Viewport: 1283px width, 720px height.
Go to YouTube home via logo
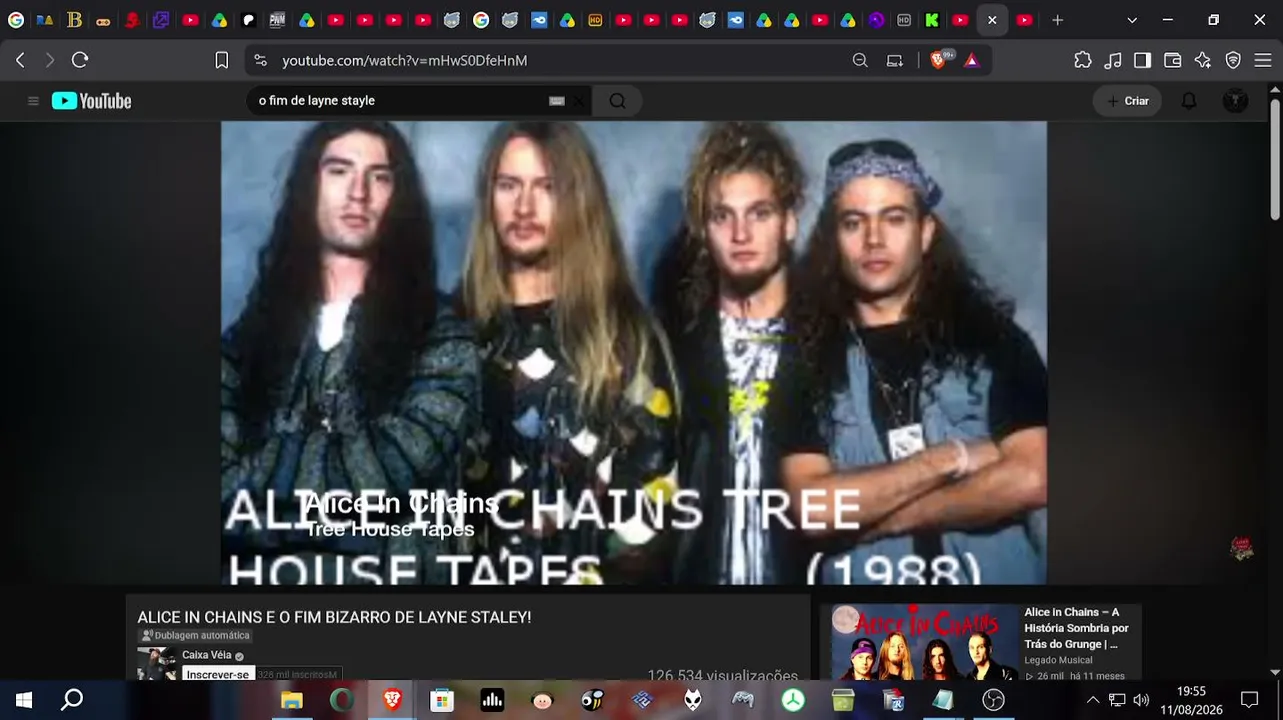(x=91, y=101)
